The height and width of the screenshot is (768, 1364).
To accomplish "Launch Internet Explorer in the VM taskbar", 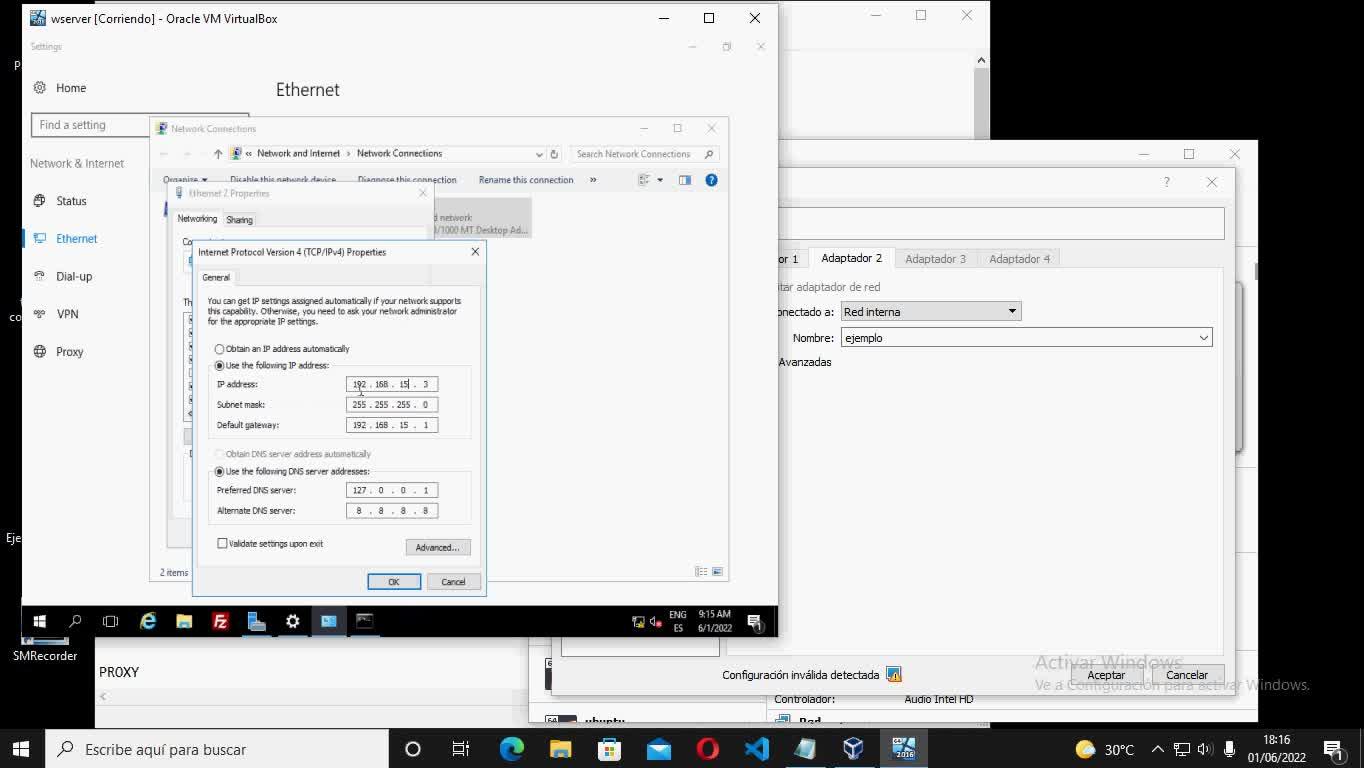I will tap(148, 621).
